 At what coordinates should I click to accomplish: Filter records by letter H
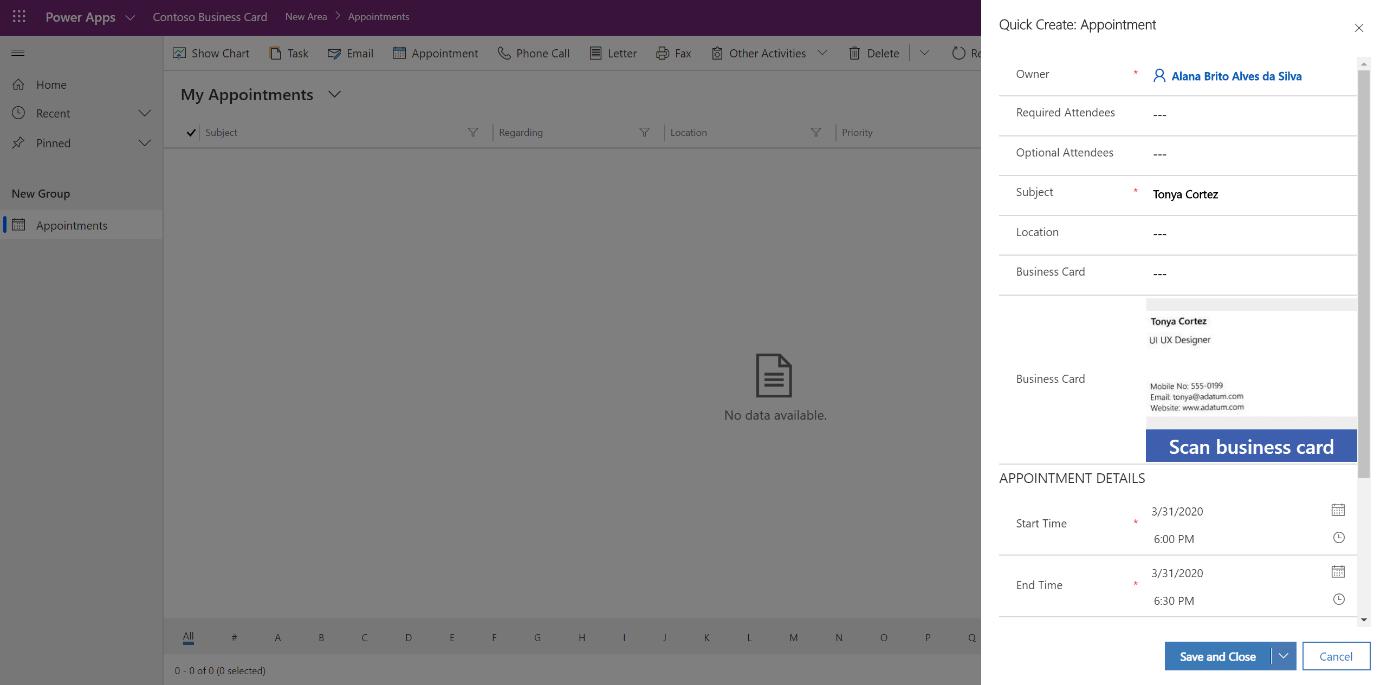point(582,637)
